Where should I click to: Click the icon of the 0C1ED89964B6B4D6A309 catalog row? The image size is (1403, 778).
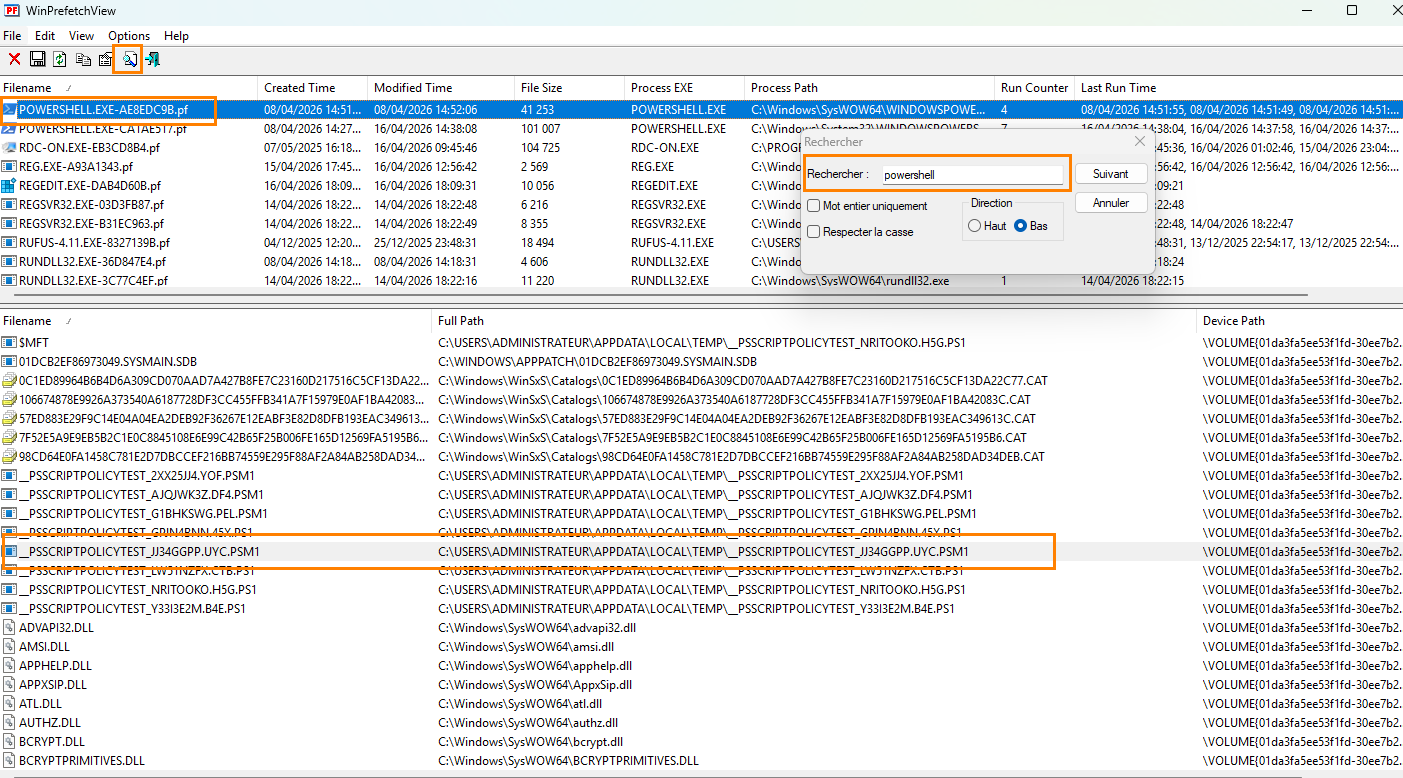(x=9, y=381)
